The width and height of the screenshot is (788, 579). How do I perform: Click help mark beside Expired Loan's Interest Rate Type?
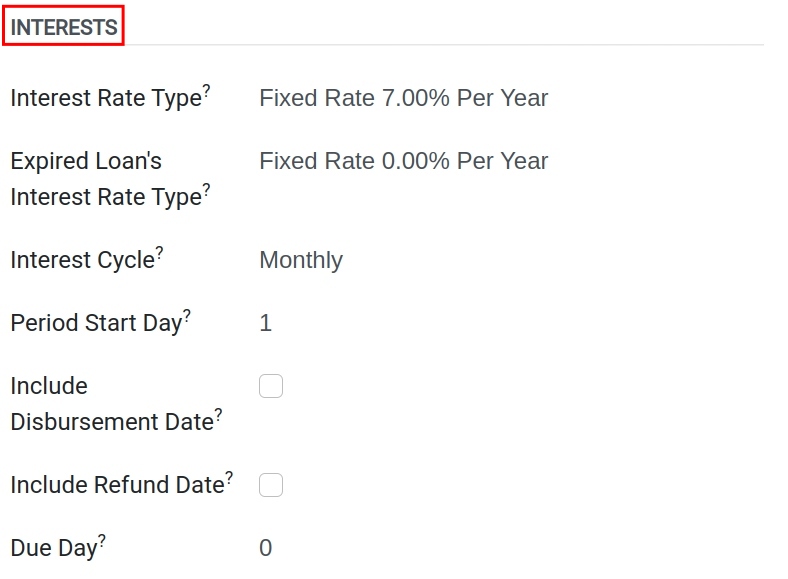coord(207,189)
